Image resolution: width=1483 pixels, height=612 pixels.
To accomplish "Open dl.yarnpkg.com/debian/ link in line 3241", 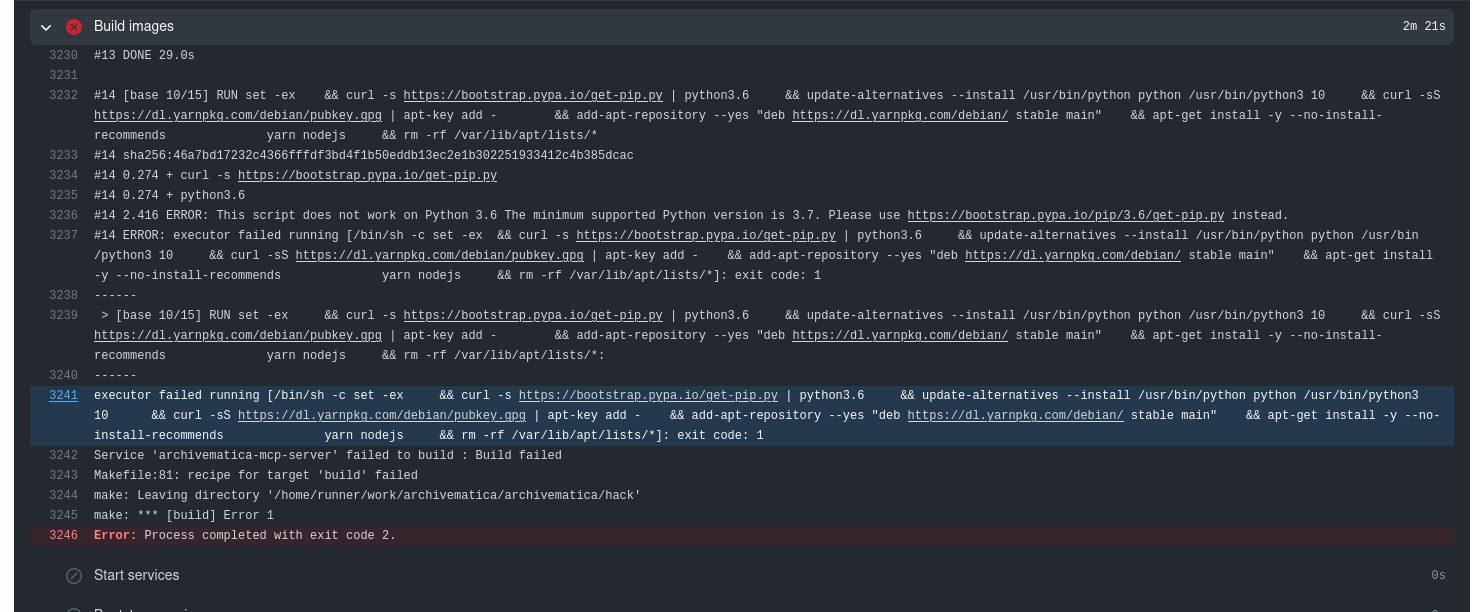I will (x=1015, y=416).
